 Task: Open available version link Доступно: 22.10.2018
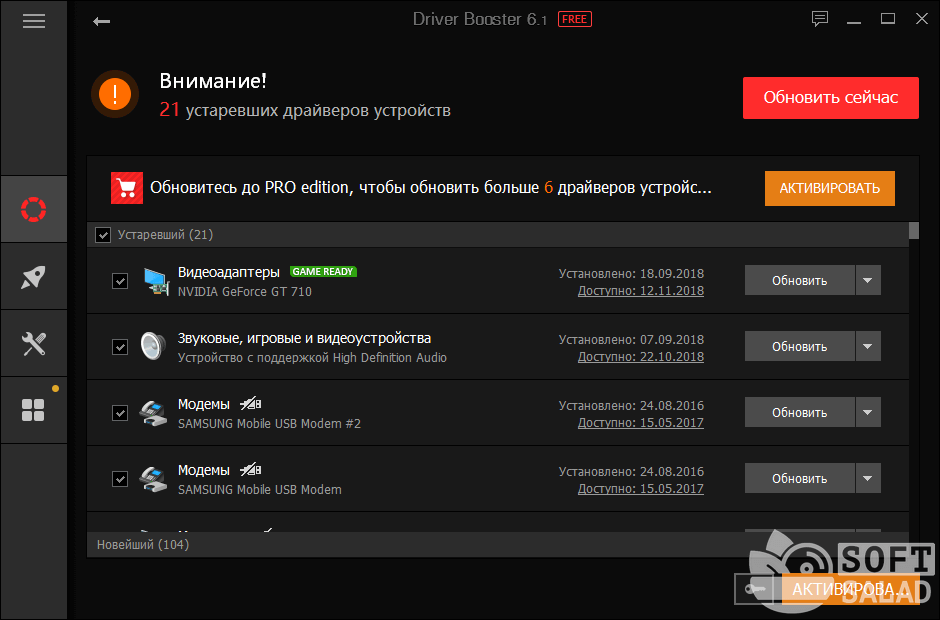(640, 357)
